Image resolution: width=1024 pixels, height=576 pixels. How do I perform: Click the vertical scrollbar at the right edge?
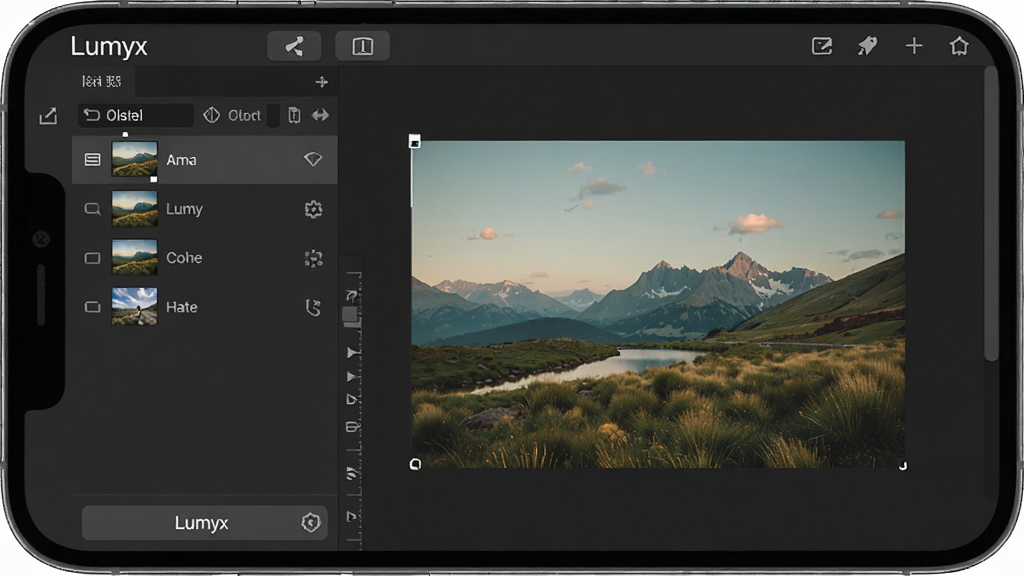tap(991, 213)
